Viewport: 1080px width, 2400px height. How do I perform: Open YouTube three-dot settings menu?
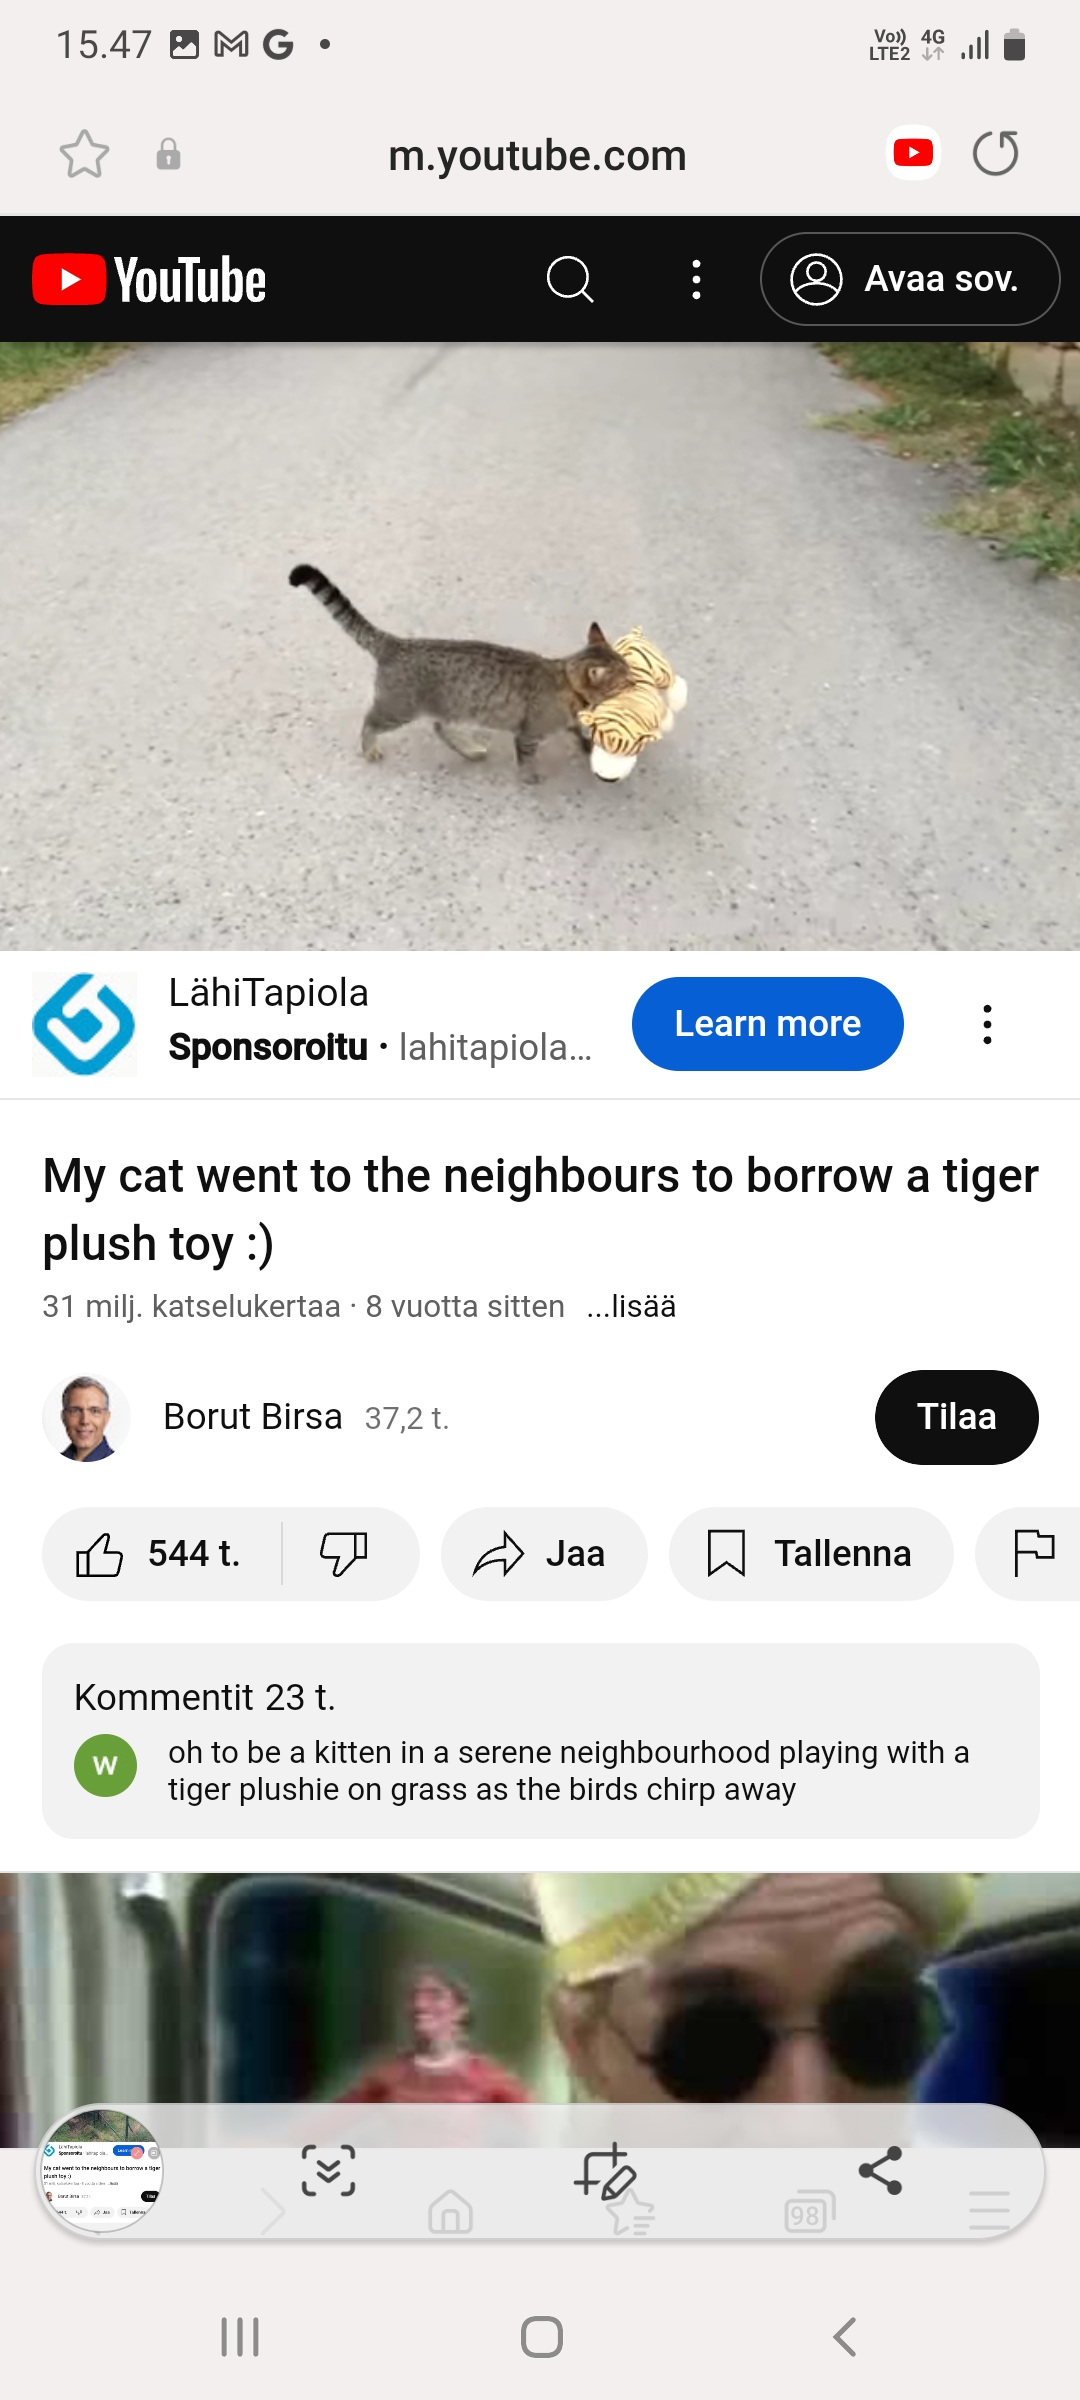697,279
